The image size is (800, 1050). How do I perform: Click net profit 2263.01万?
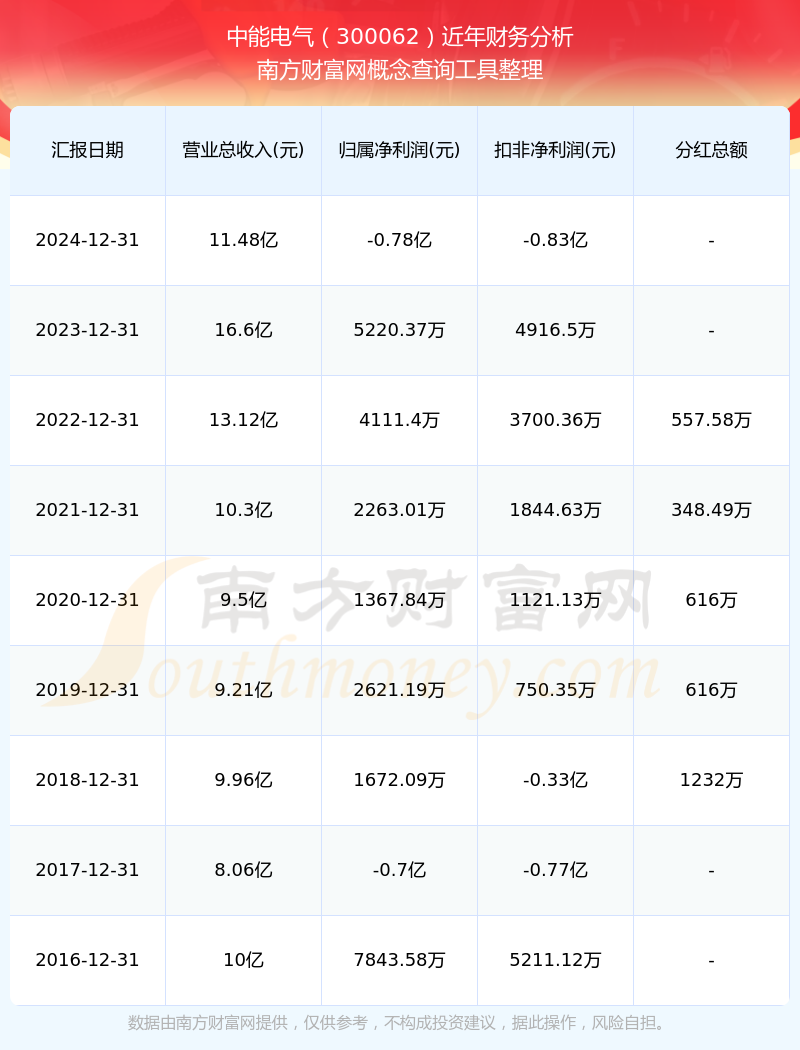pyautogui.click(x=400, y=510)
